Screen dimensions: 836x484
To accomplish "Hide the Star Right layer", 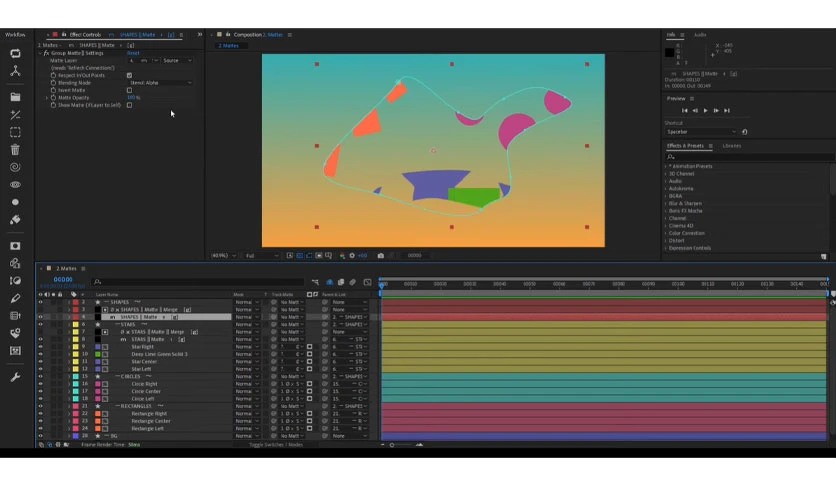I will 41,346.
